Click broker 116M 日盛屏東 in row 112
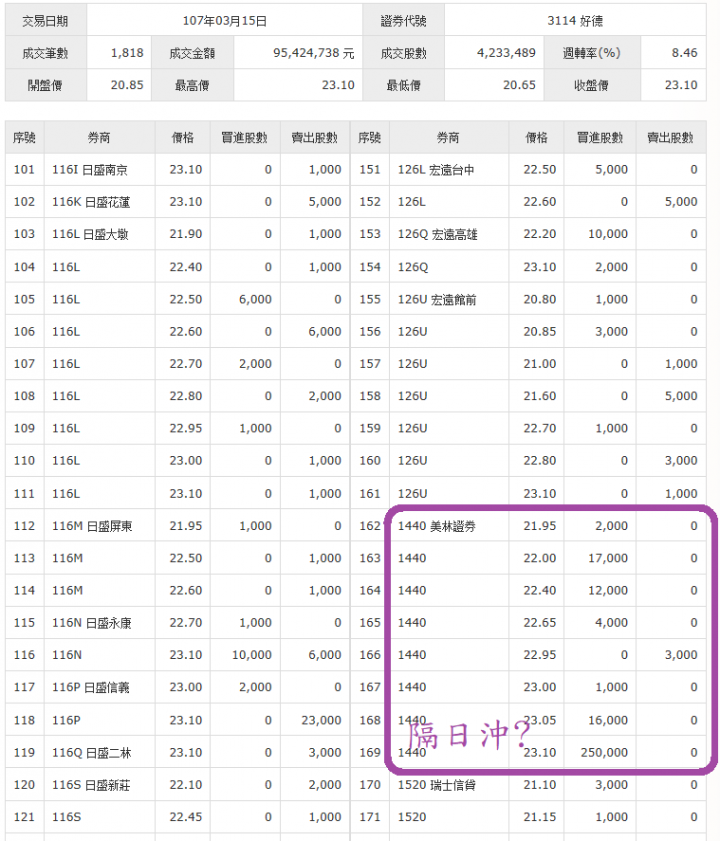Image resolution: width=720 pixels, height=841 pixels. tap(92, 526)
